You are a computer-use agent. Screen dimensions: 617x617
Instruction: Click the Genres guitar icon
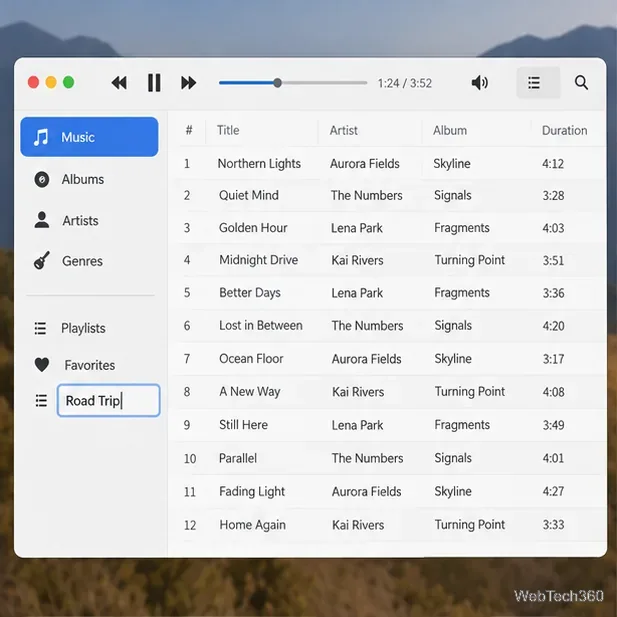42,260
